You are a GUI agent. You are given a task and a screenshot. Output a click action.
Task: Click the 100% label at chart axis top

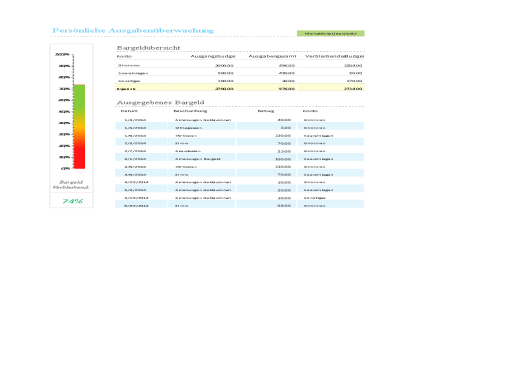point(62,54)
